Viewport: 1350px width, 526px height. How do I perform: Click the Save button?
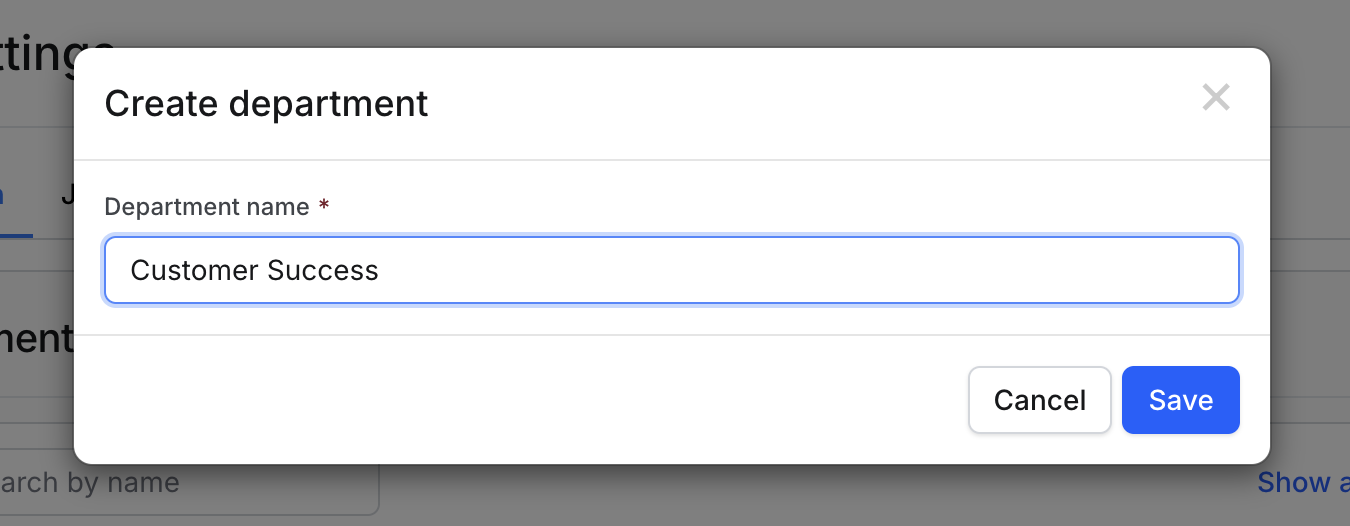1181,400
